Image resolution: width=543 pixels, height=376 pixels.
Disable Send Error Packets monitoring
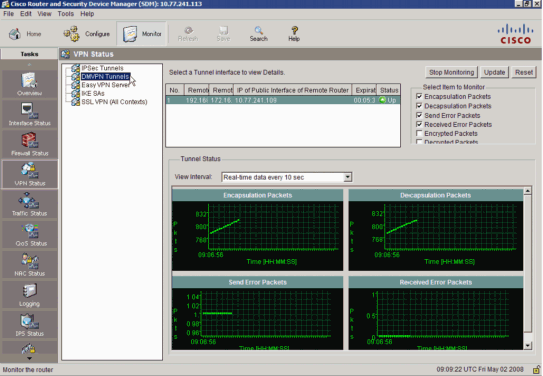419,115
